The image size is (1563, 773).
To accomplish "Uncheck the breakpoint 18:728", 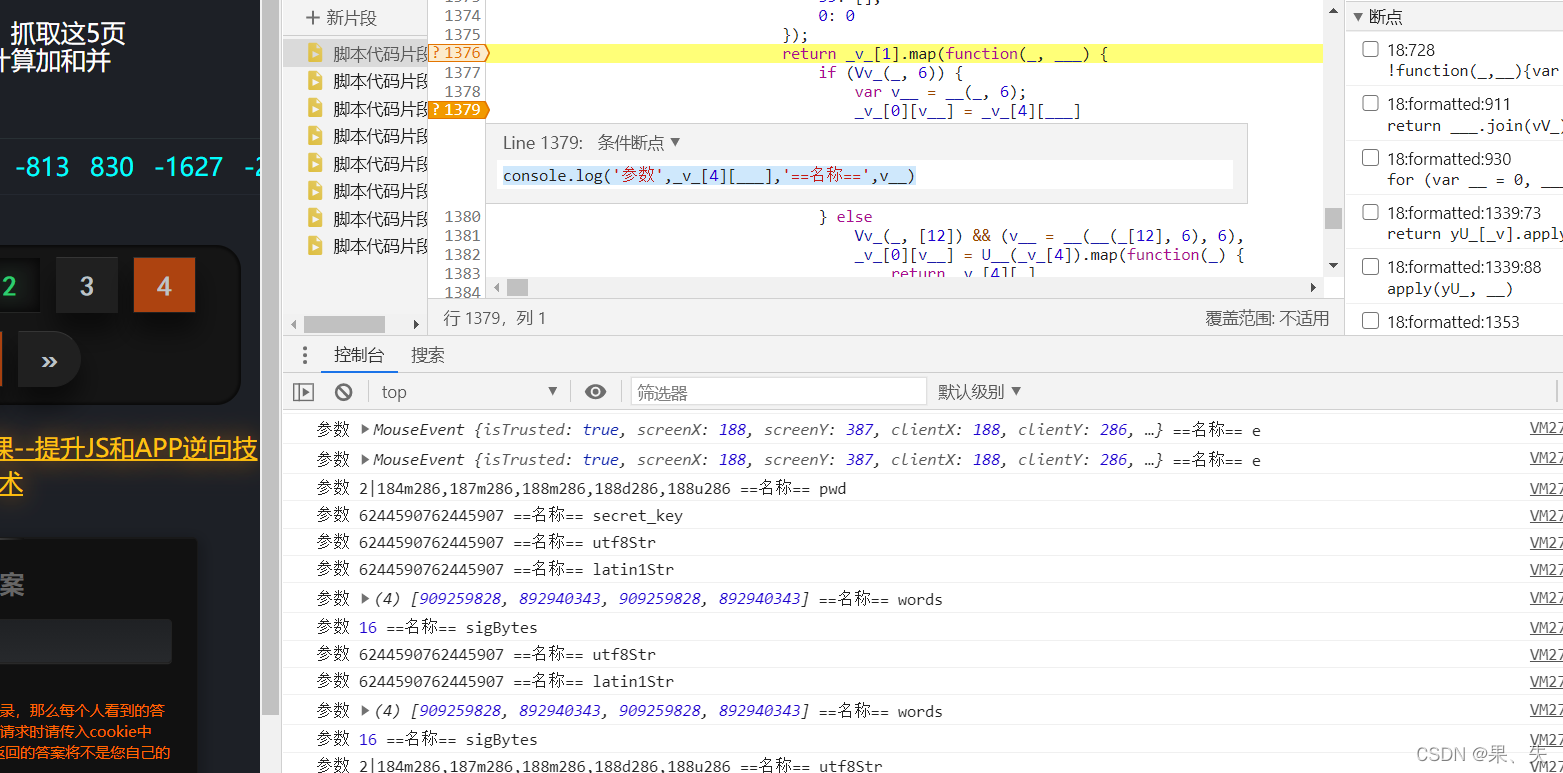I will click(1370, 48).
